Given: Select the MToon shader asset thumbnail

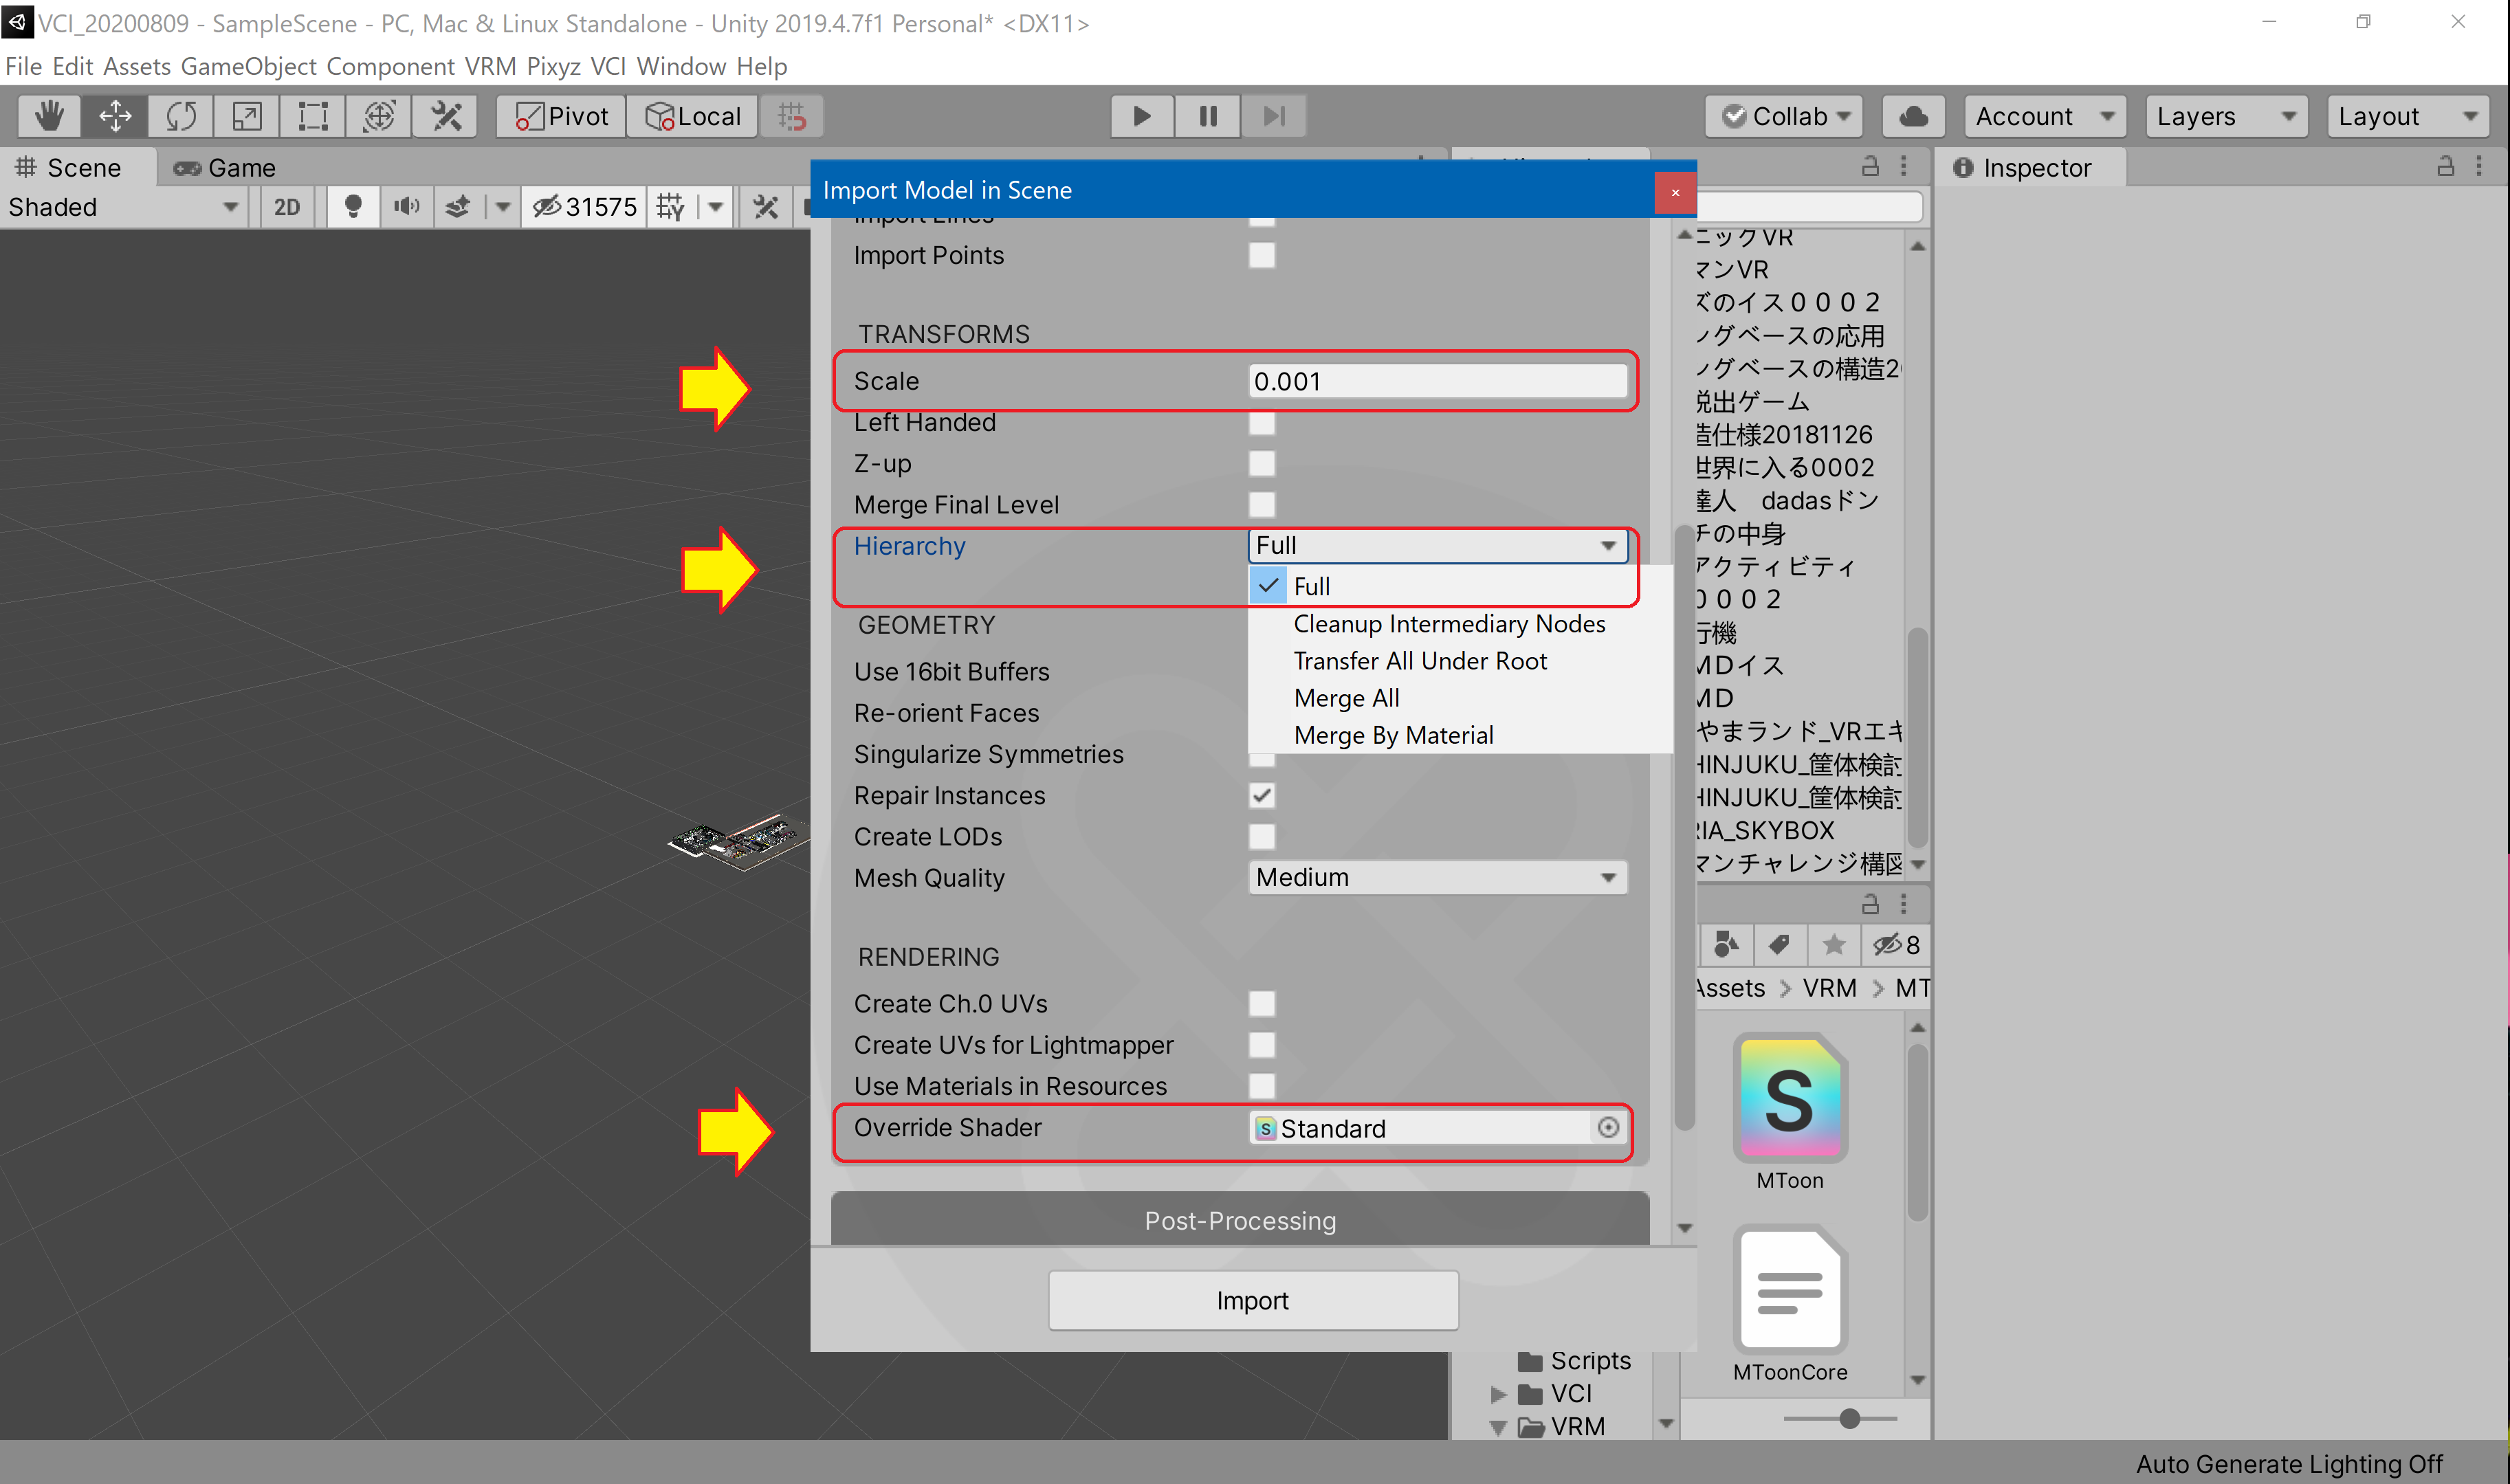Looking at the screenshot, I should click(x=1790, y=1098).
